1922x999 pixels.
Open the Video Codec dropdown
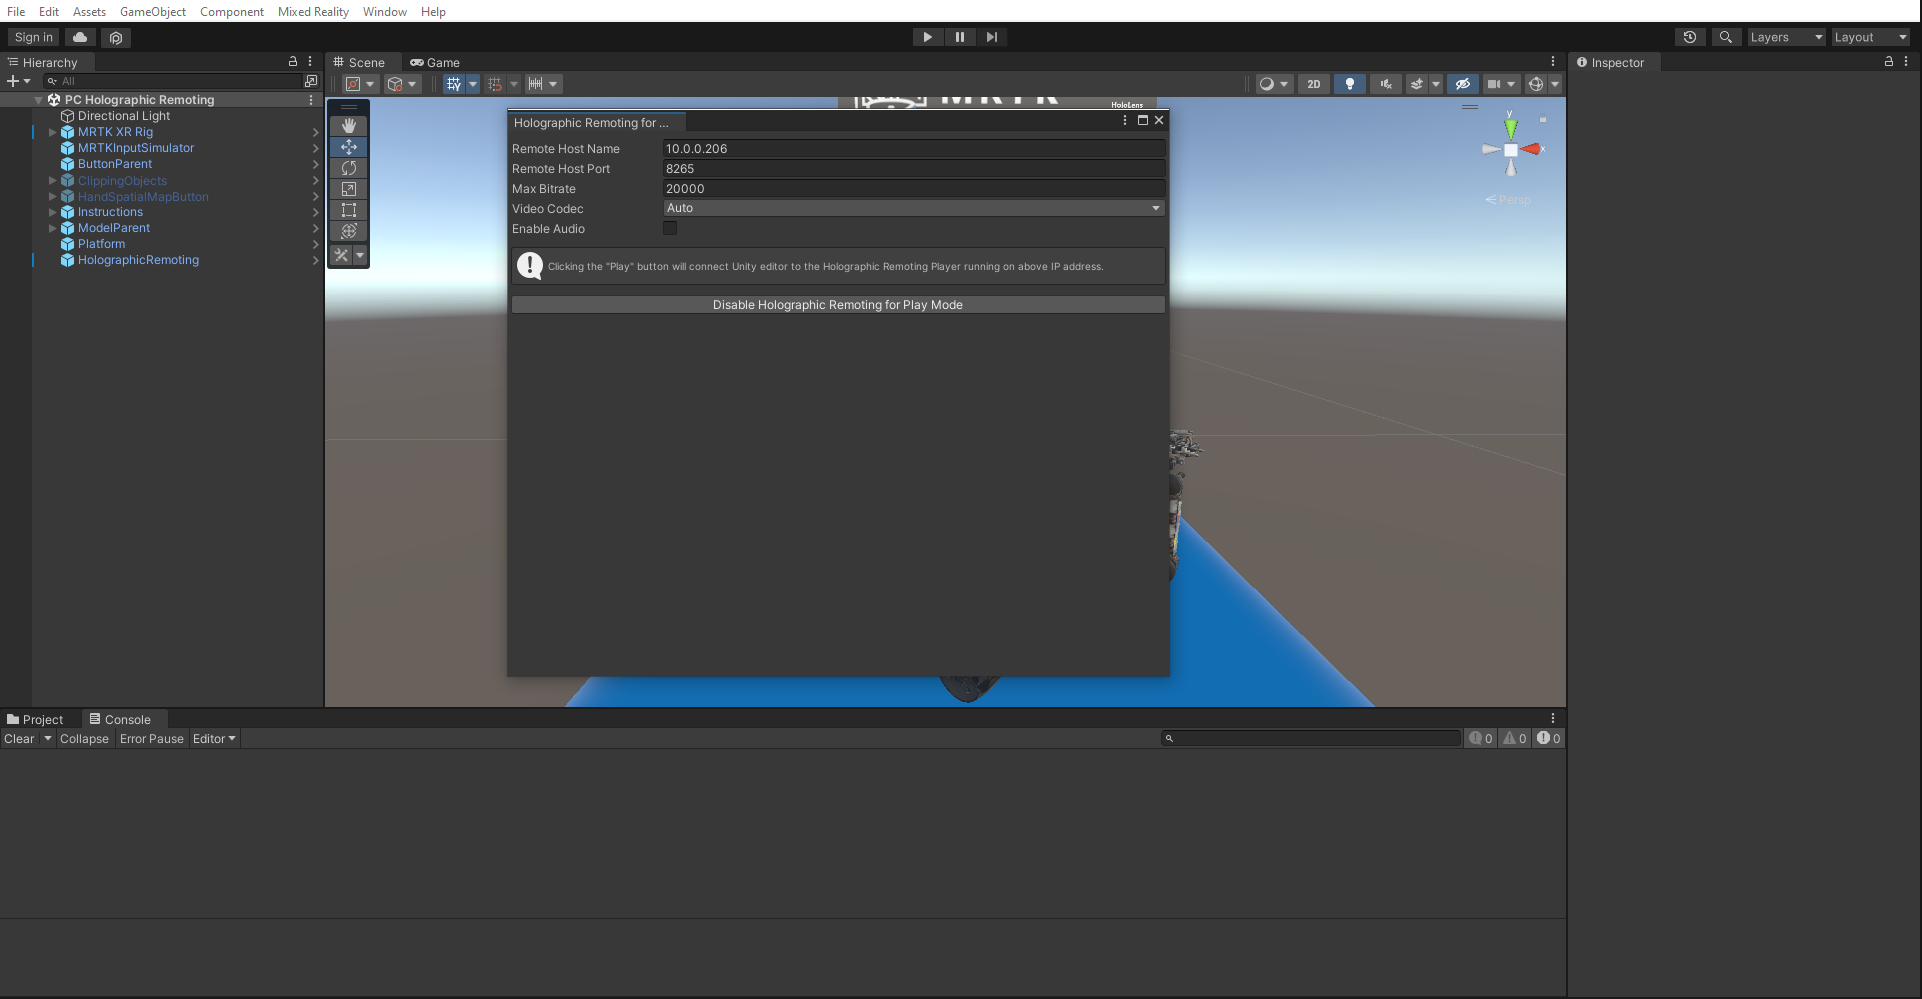coord(913,208)
